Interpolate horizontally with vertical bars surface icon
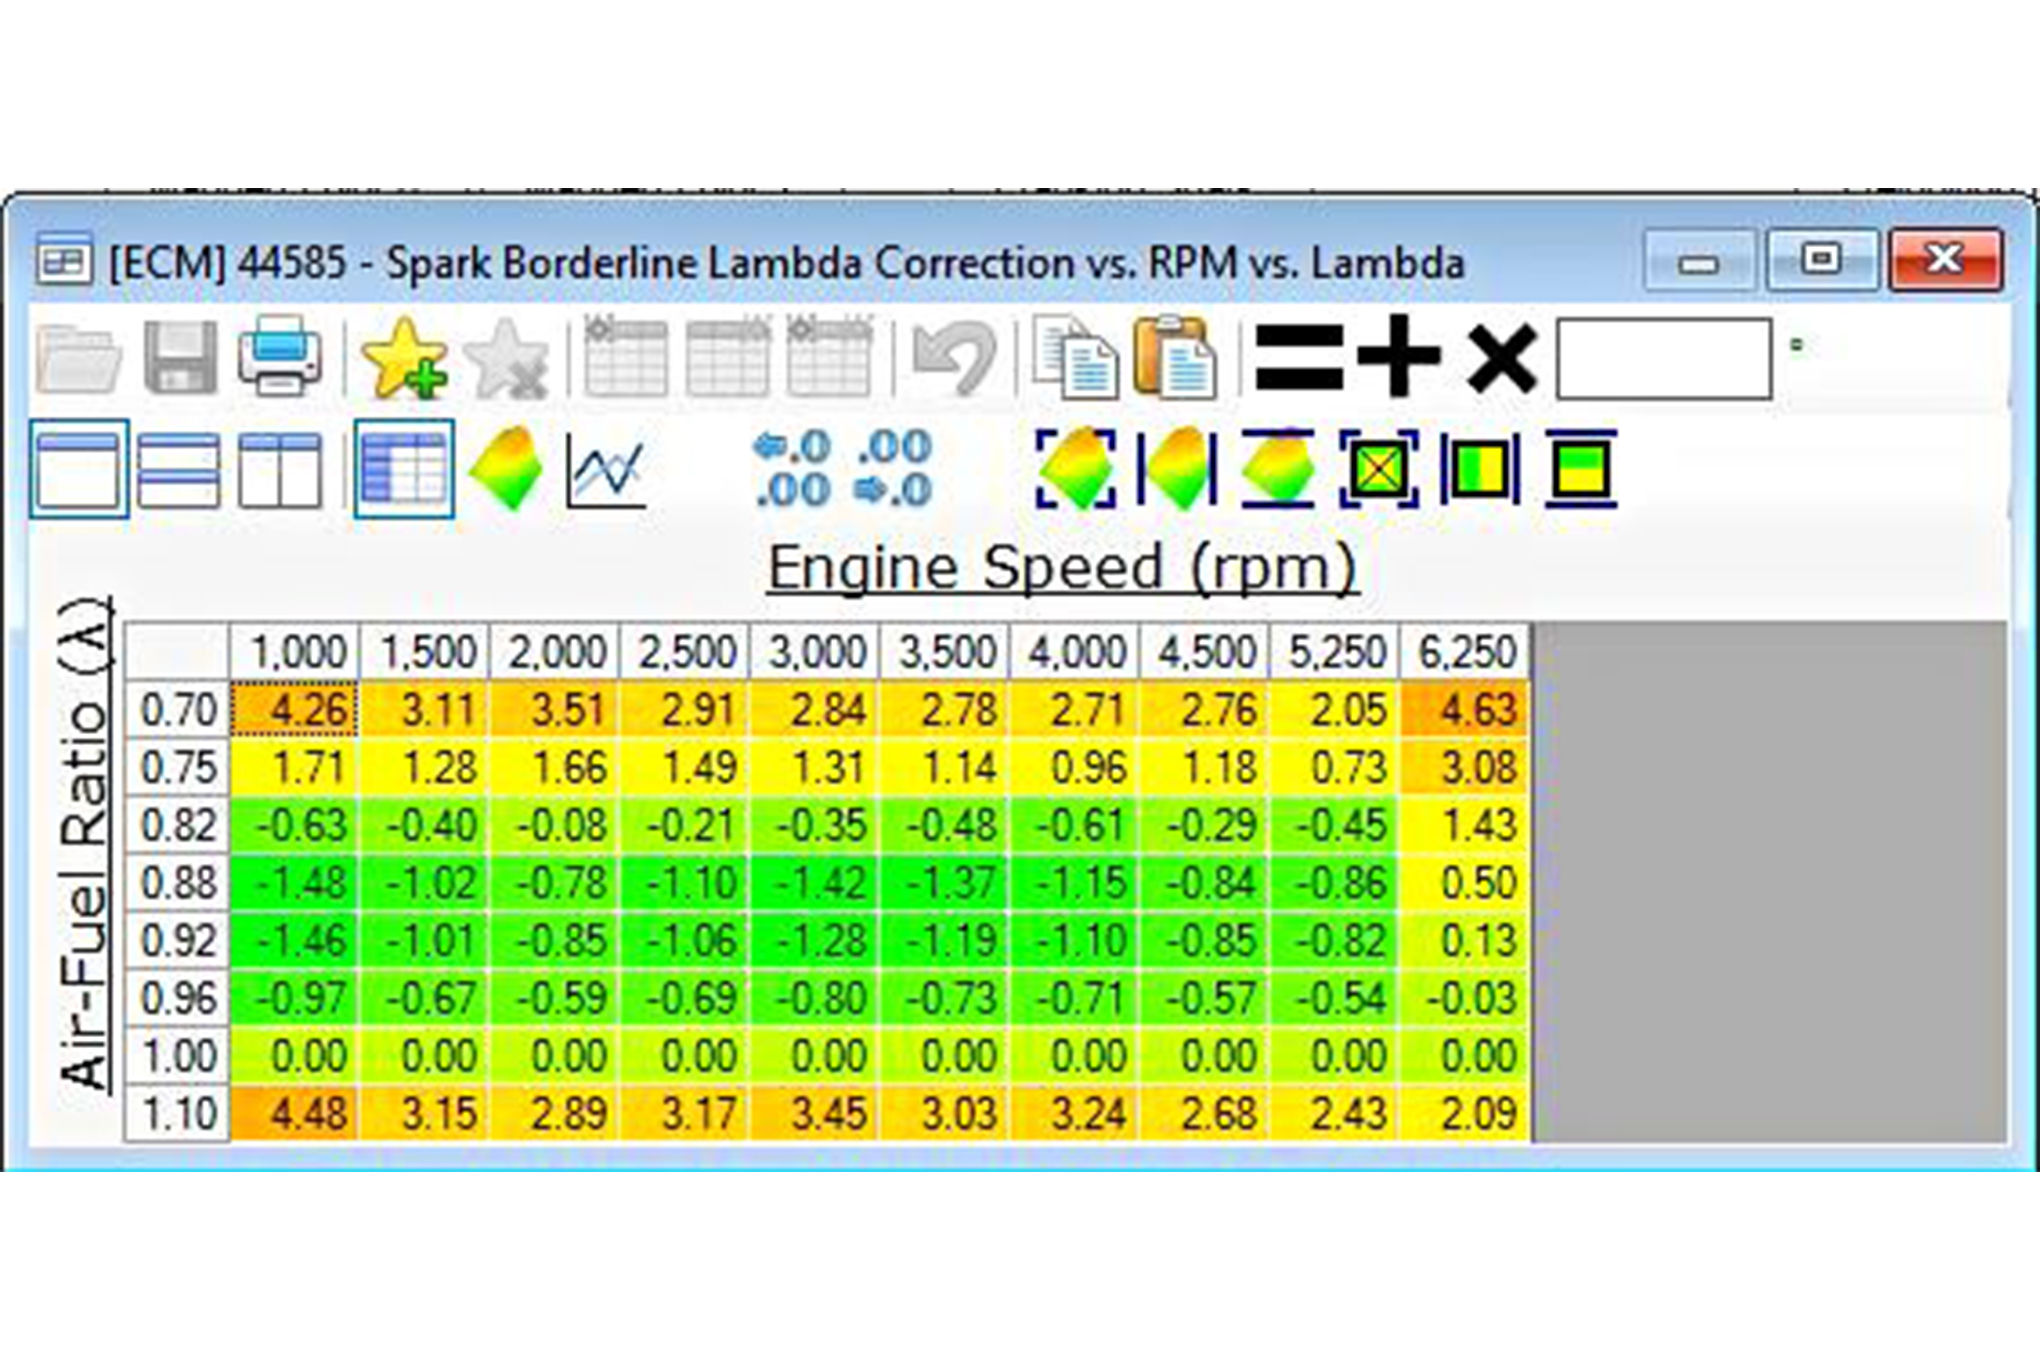This screenshot has width=2040, height=1360. 1178,468
